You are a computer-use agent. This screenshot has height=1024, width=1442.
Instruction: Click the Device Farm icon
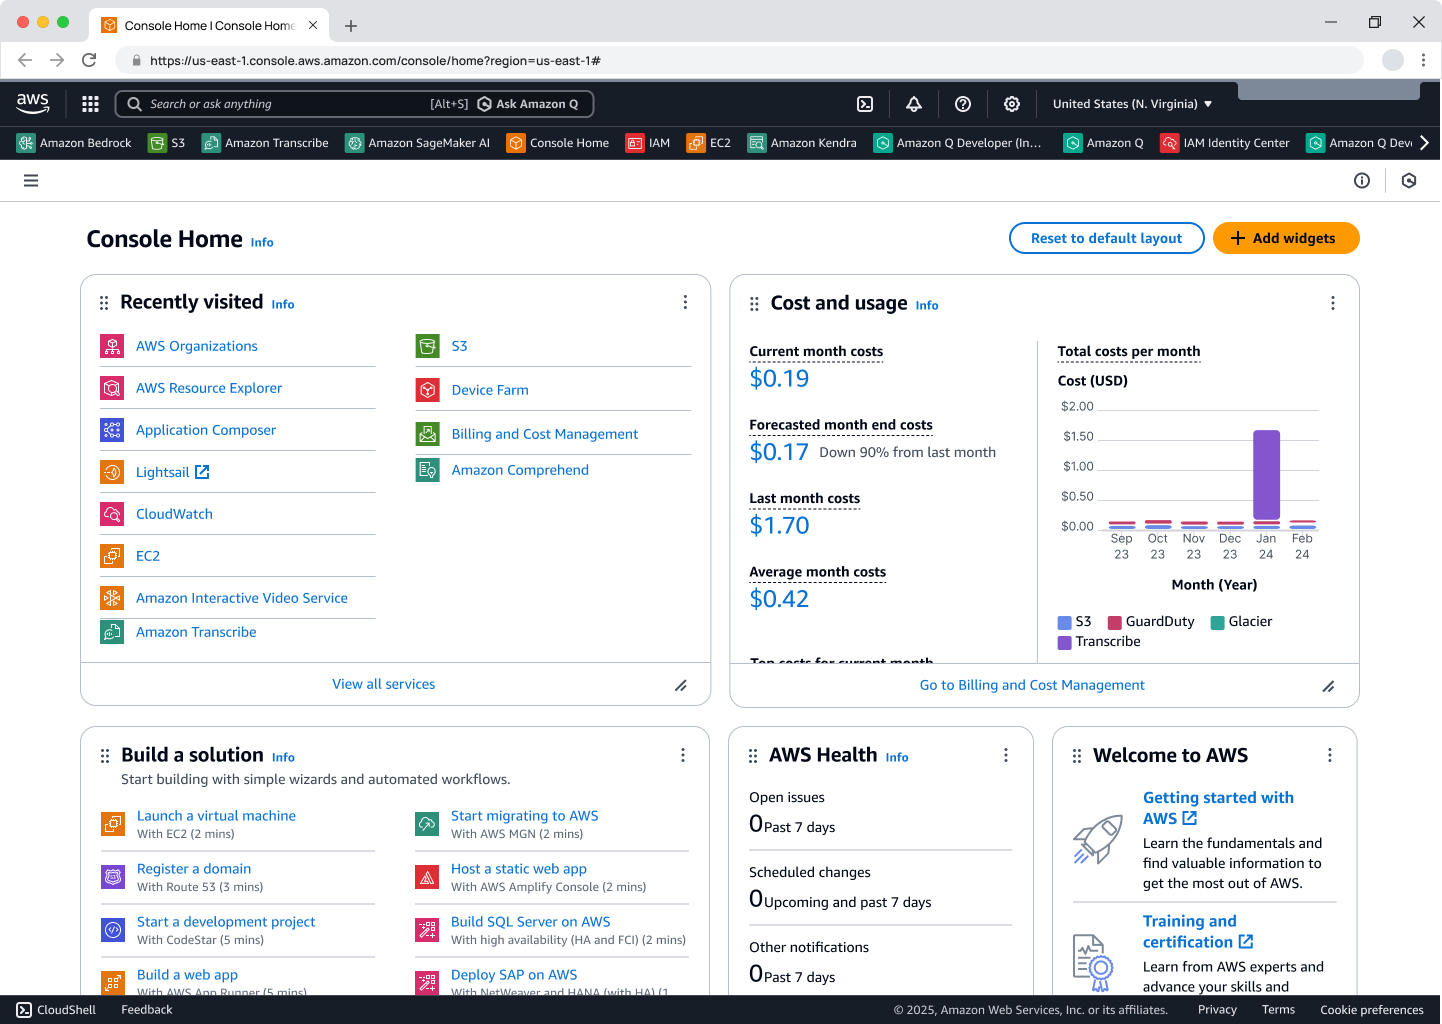(x=428, y=390)
